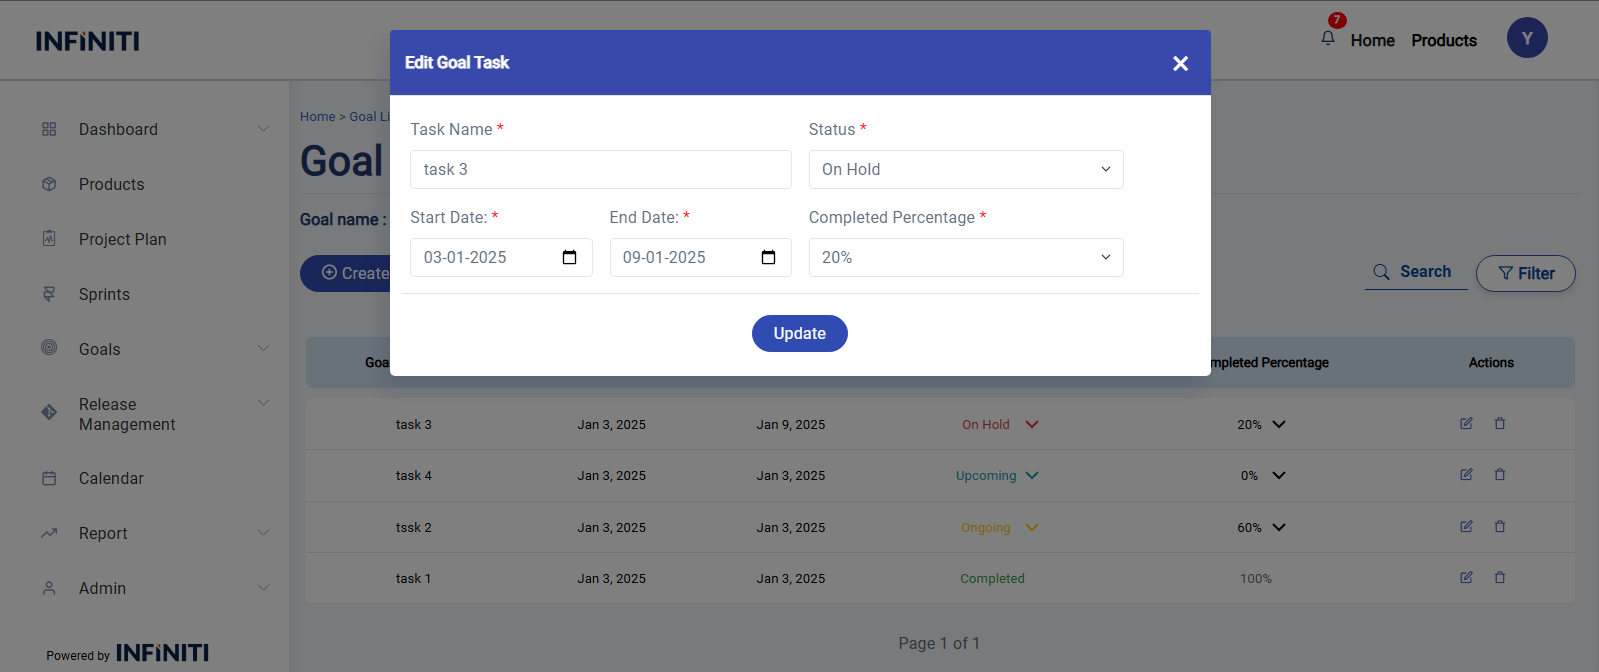Screen dimensions: 1599x672
Task: Expand percentage chevron for tssk 2 row
Action: pos(1279,528)
